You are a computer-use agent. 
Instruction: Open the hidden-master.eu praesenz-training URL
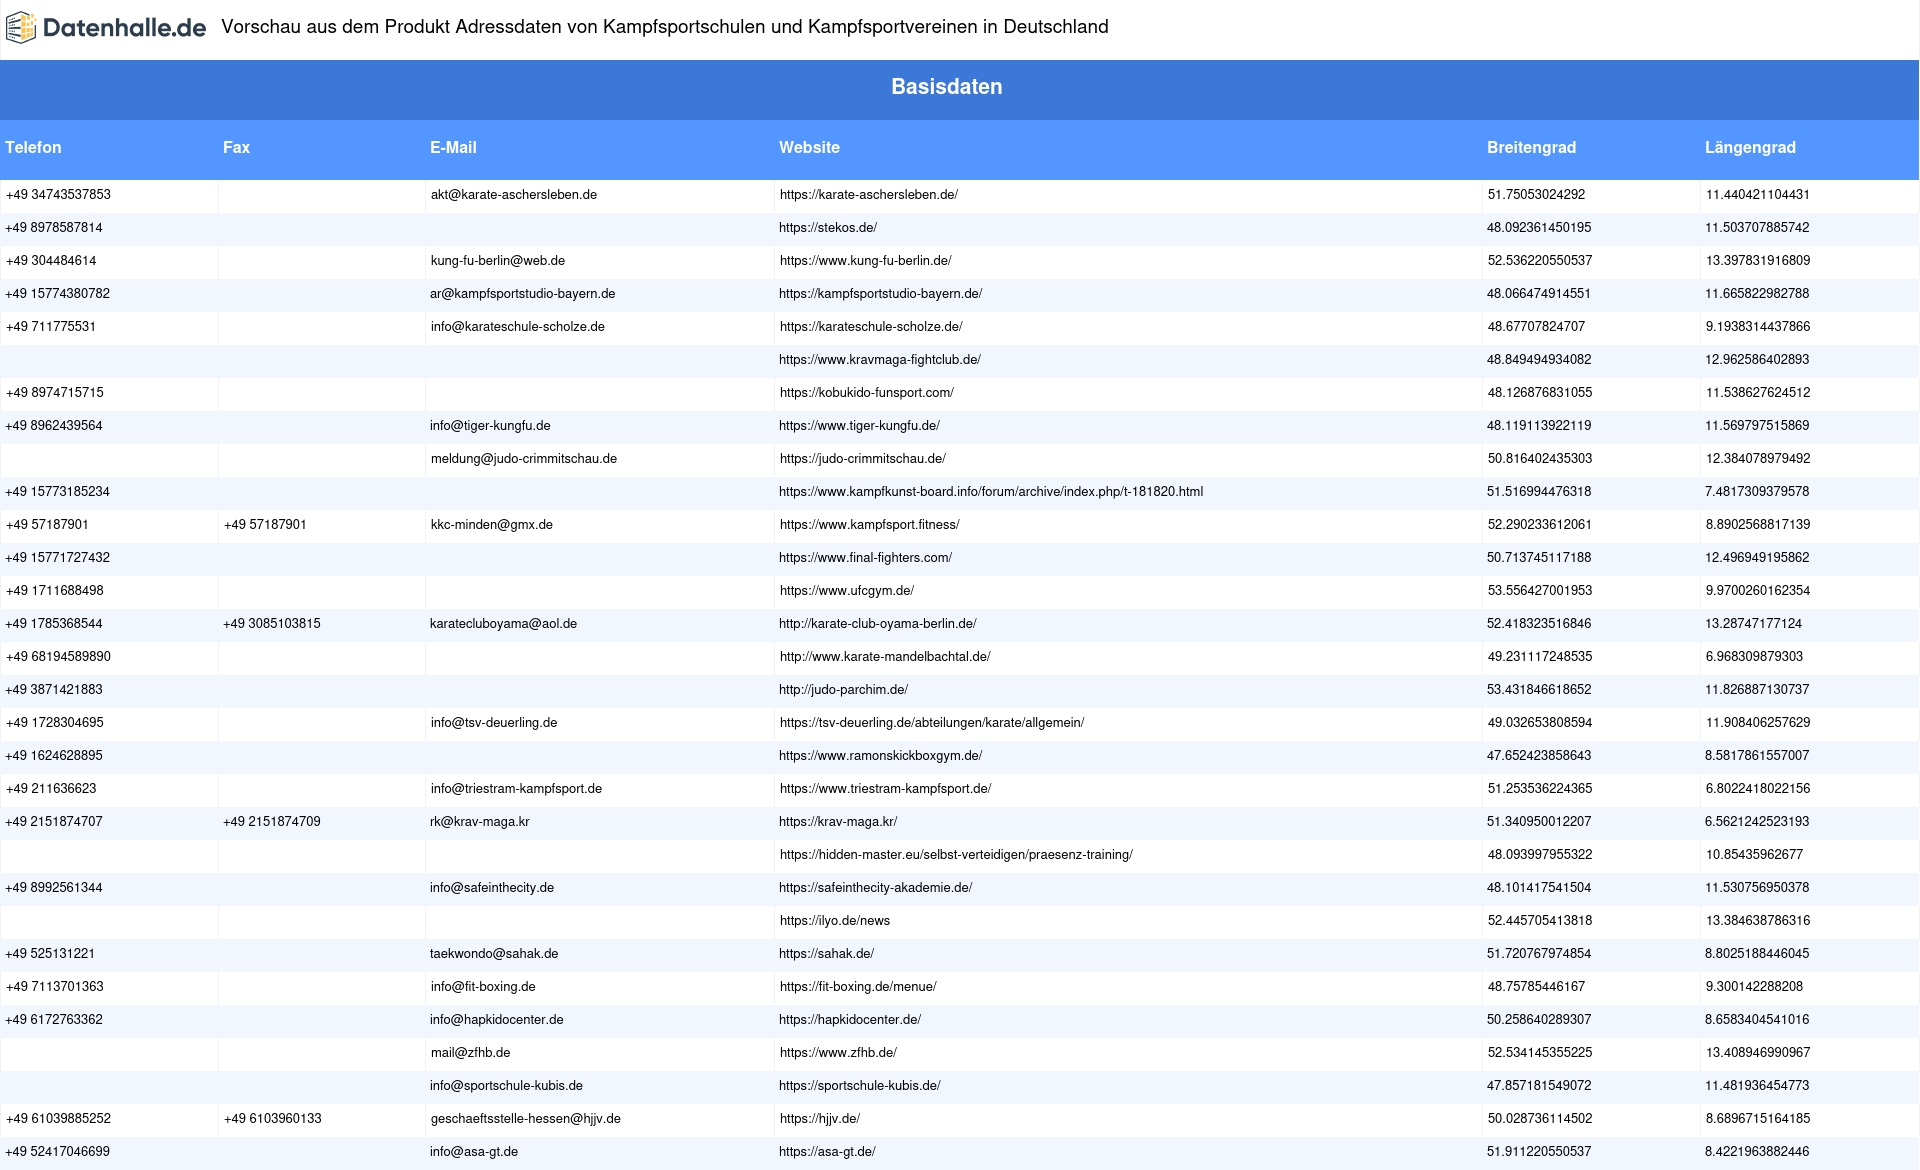point(956,855)
